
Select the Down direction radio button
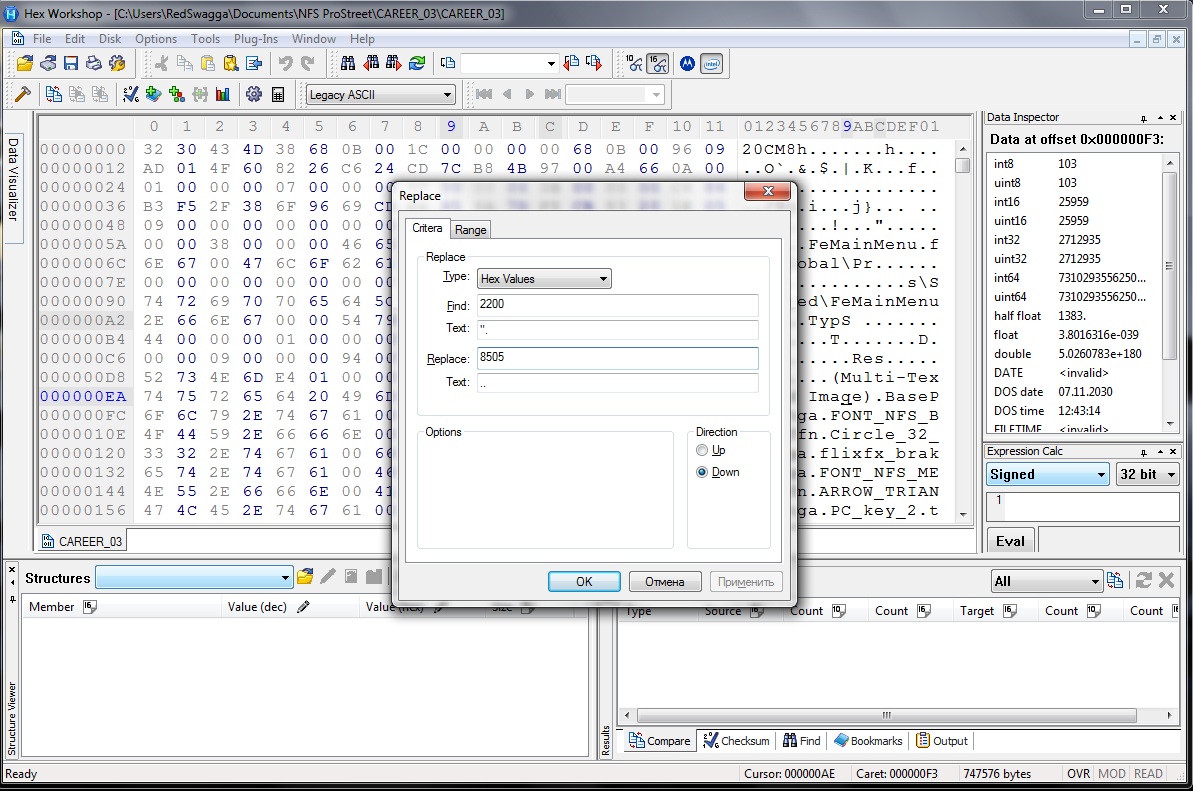click(x=702, y=472)
